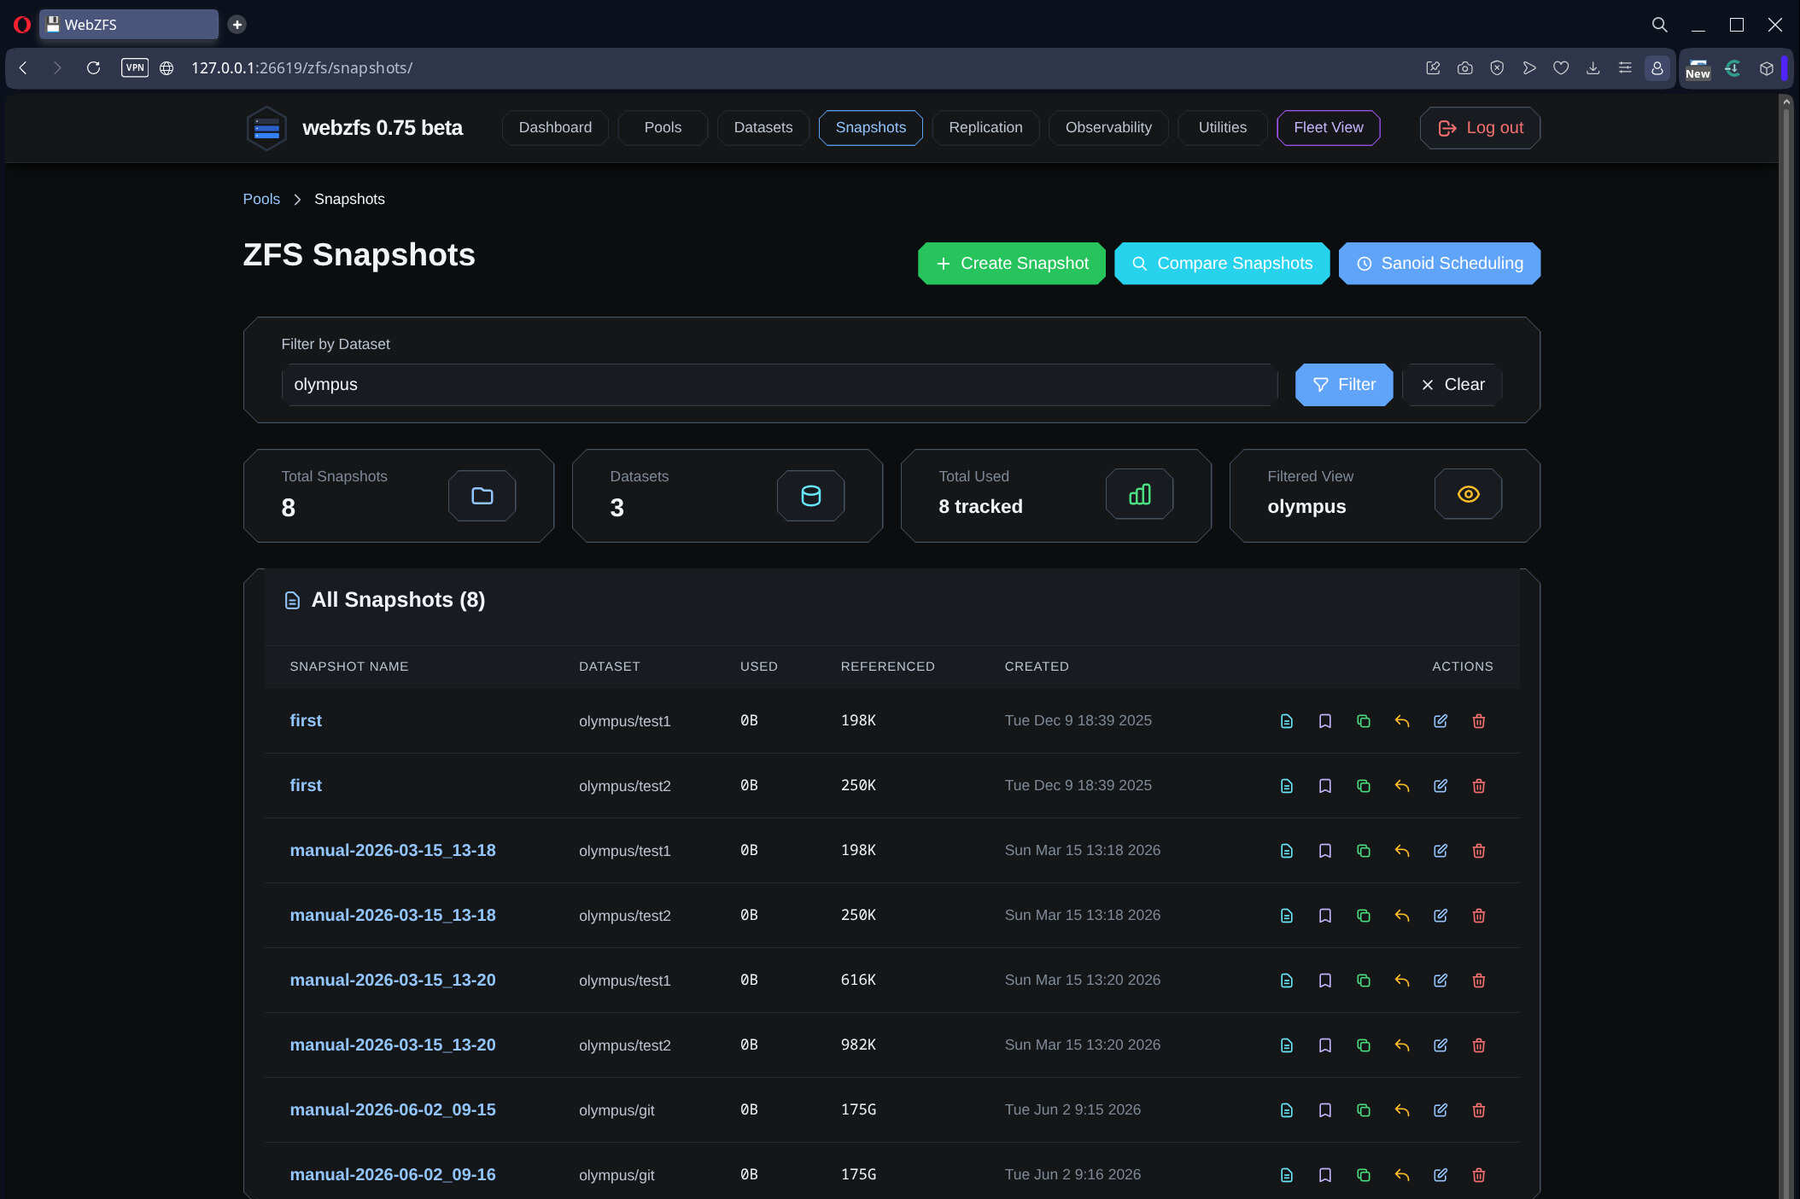Open the Replication nav tab
The image size is (1800, 1199).
pyautogui.click(x=986, y=128)
